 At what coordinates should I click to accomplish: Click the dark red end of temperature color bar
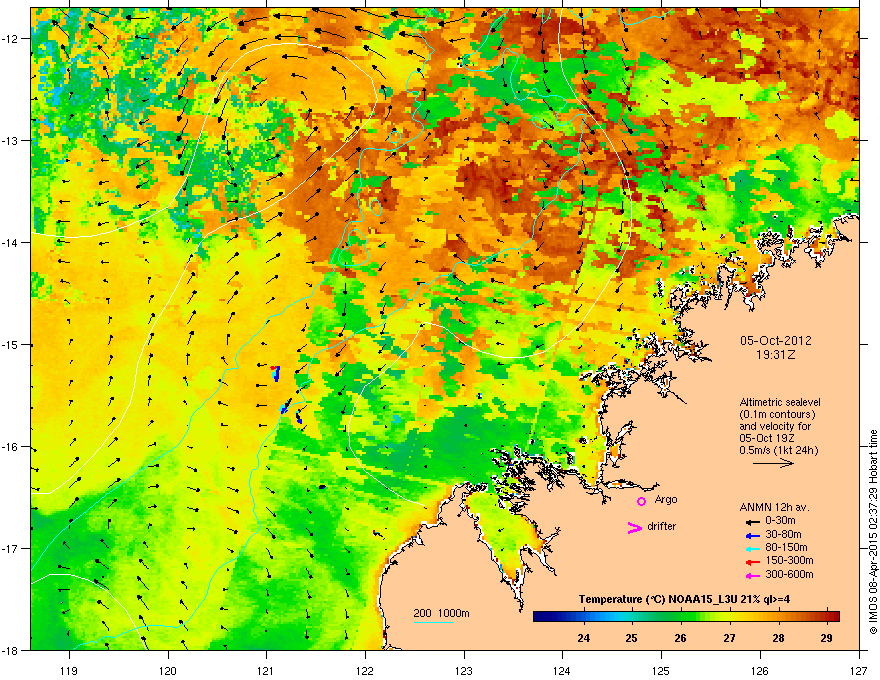point(833,616)
